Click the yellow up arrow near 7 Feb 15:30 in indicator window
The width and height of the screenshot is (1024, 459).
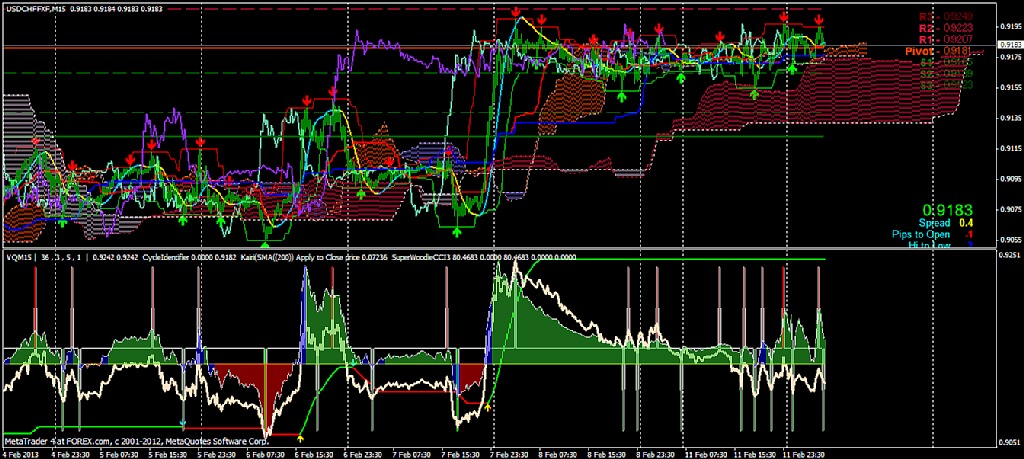(487, 407)
